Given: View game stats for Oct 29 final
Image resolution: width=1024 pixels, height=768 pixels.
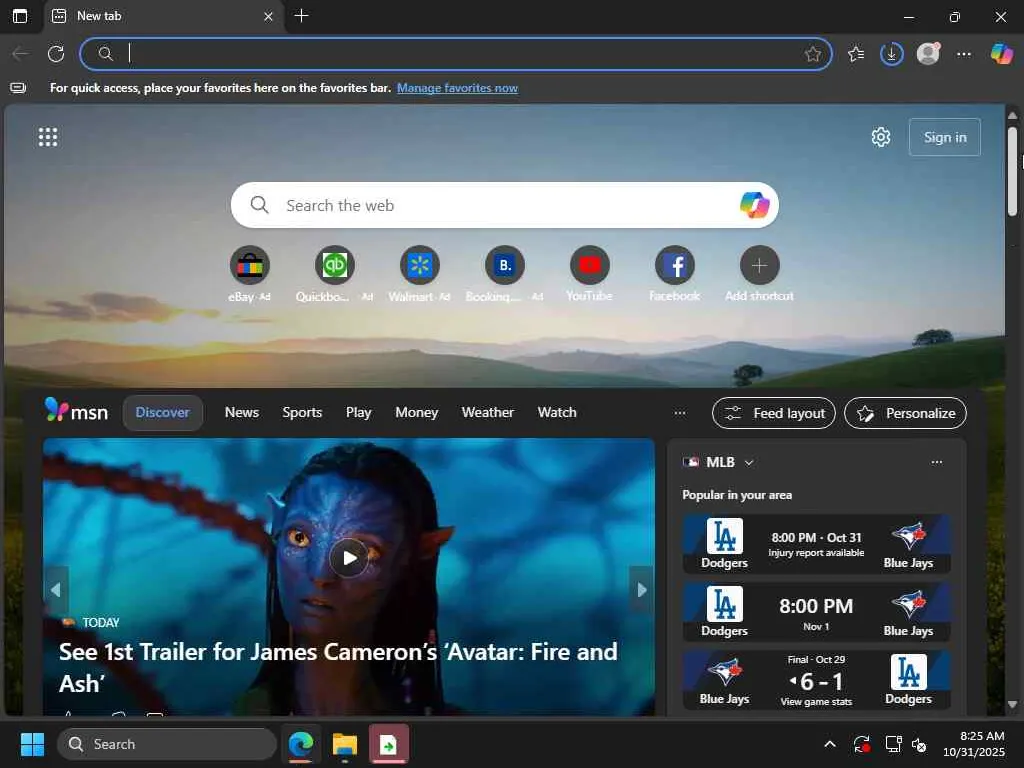Looking at the screenshot, I should pyautogui.click(x=816, y=701).
